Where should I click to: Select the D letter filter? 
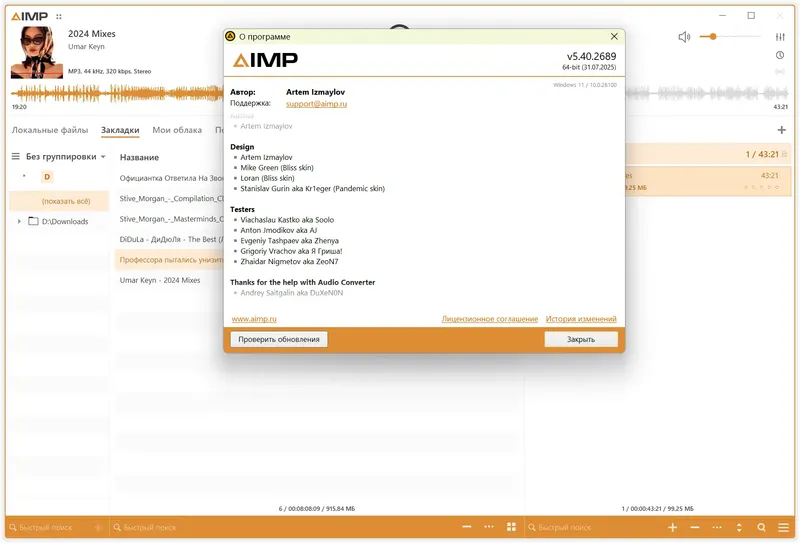pyautogui.click(x=47, y=177)
